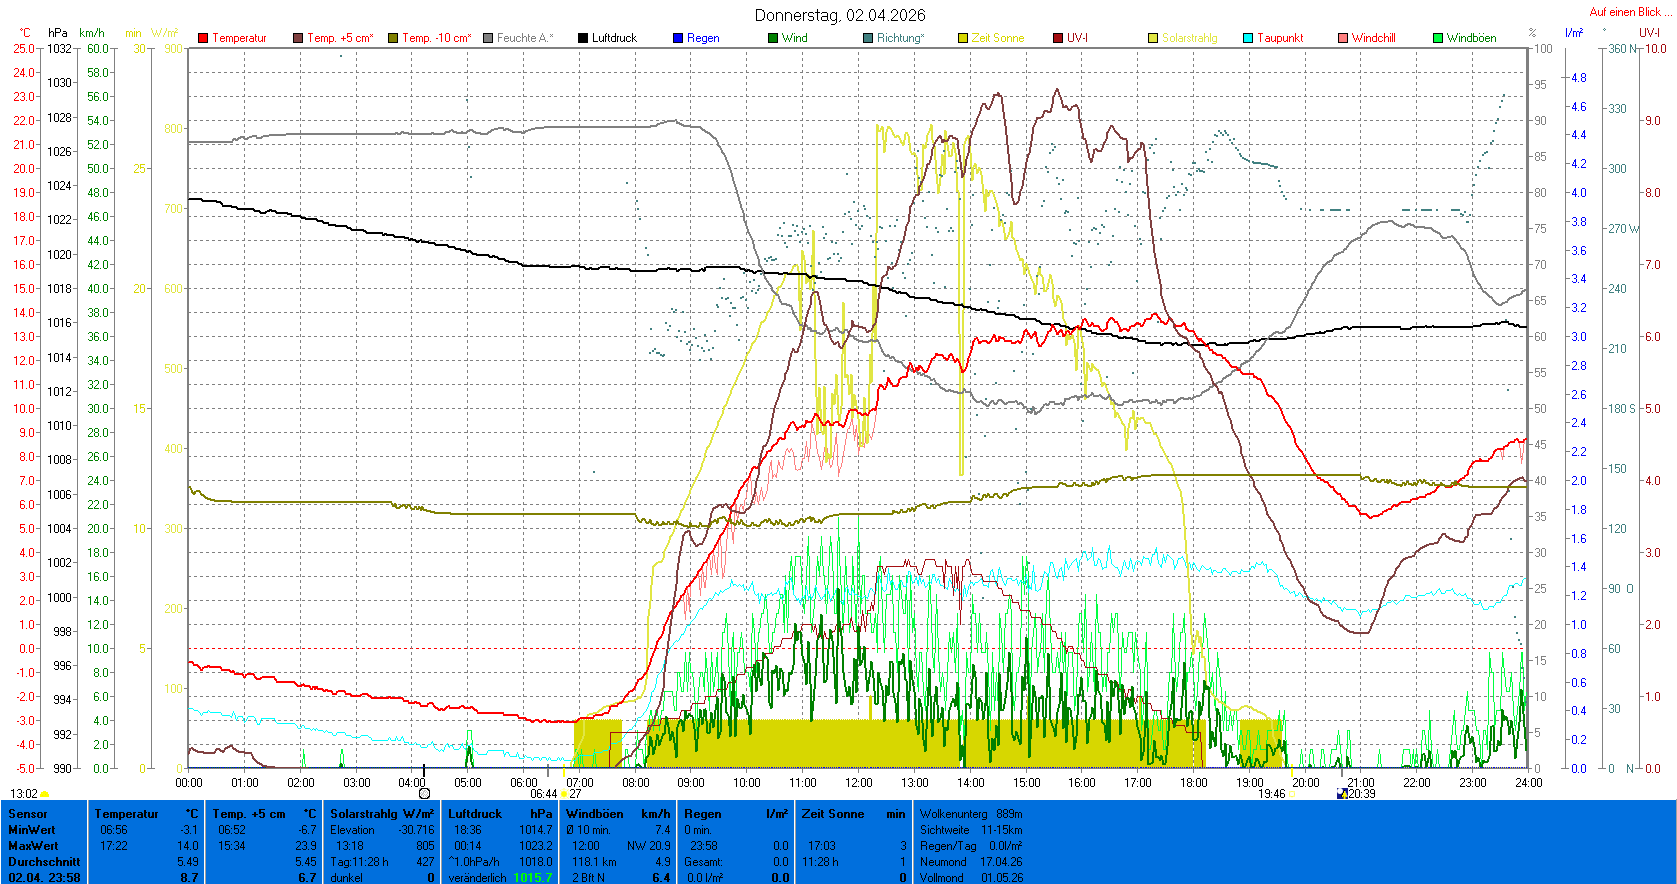Viewport: 1677px width, 884px height.
Task: Click the 'Zeit Sonne' legend label
Action: click(x=997, y=38)
